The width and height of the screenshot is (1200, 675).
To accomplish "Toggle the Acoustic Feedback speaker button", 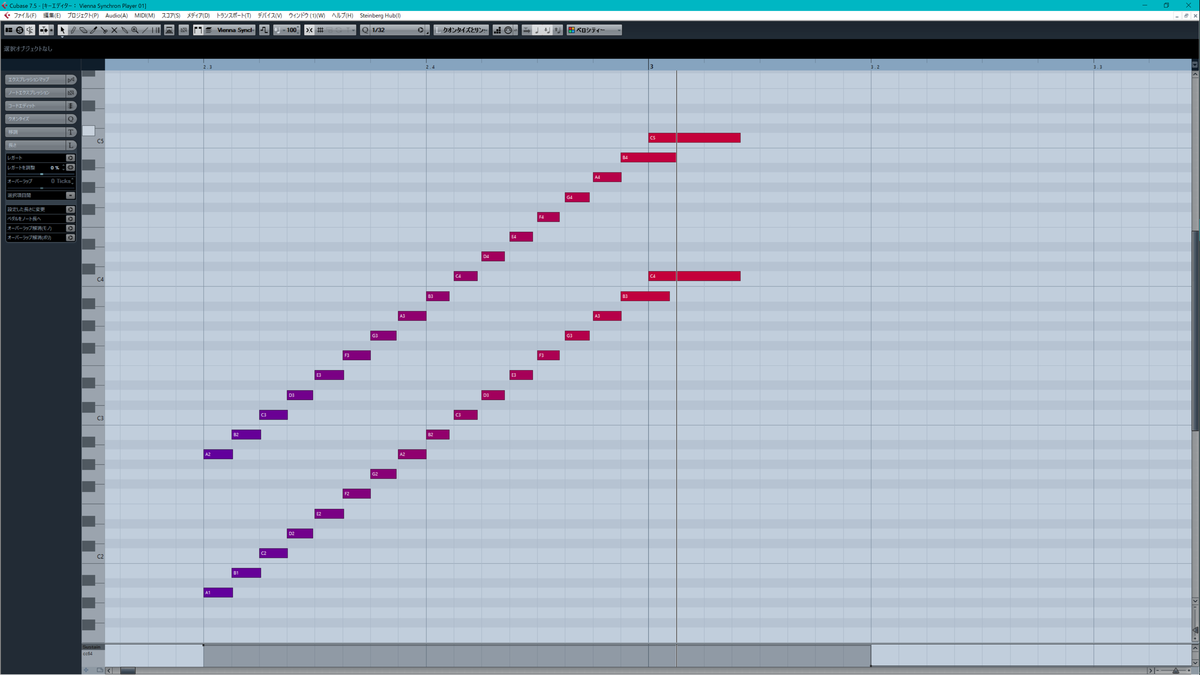I will 30,30.
